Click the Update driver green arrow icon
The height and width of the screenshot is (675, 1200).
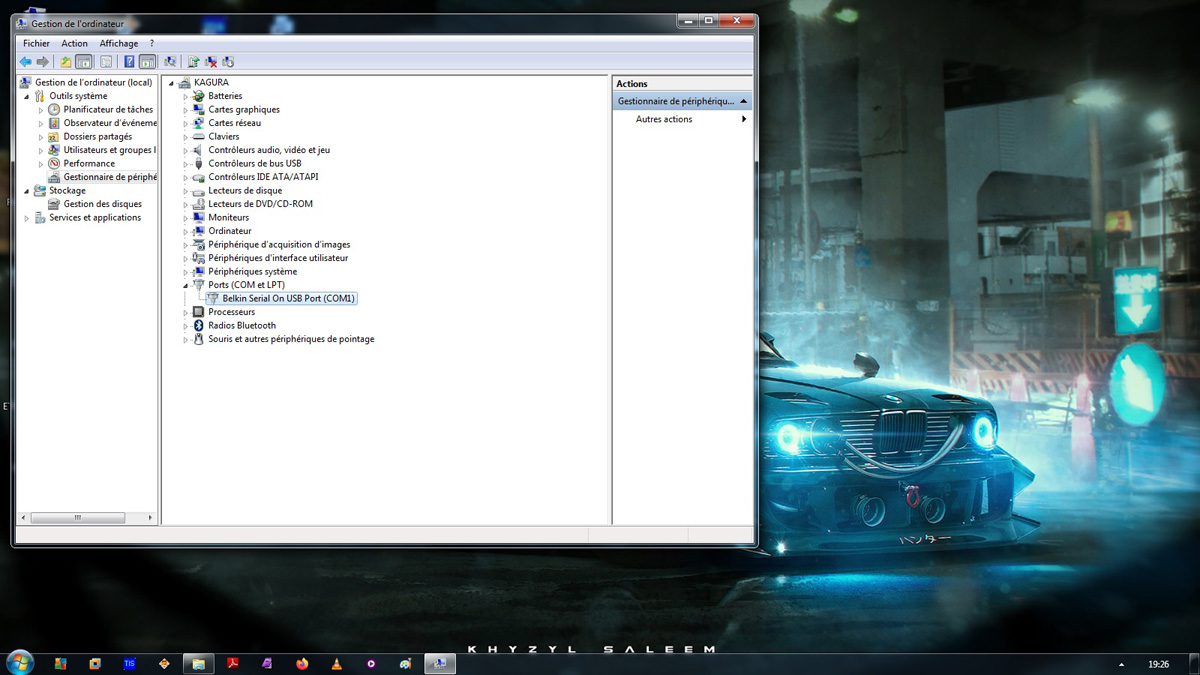pyautogui.click(x=194, y=62)
